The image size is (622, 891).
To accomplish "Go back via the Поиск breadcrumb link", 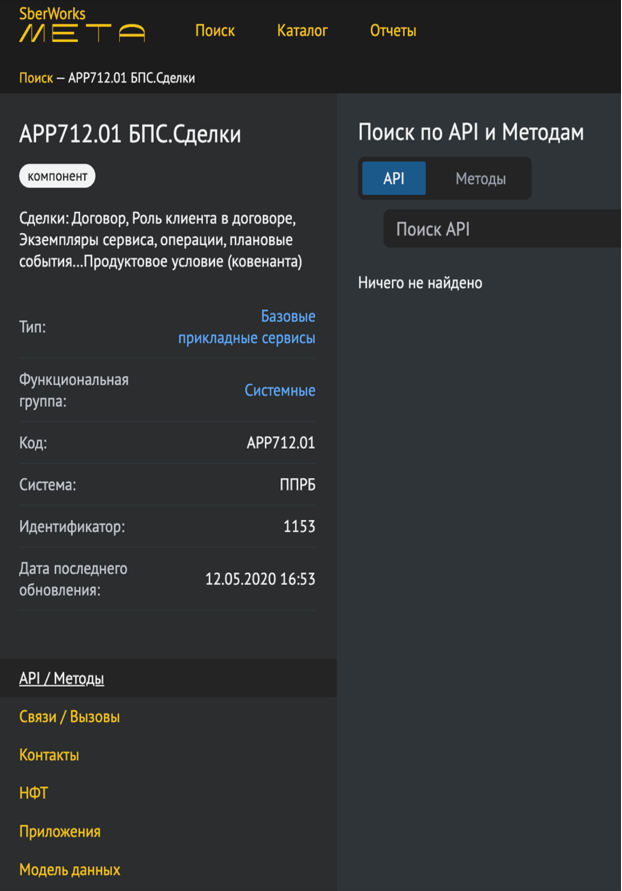I will tap(36, 78).
